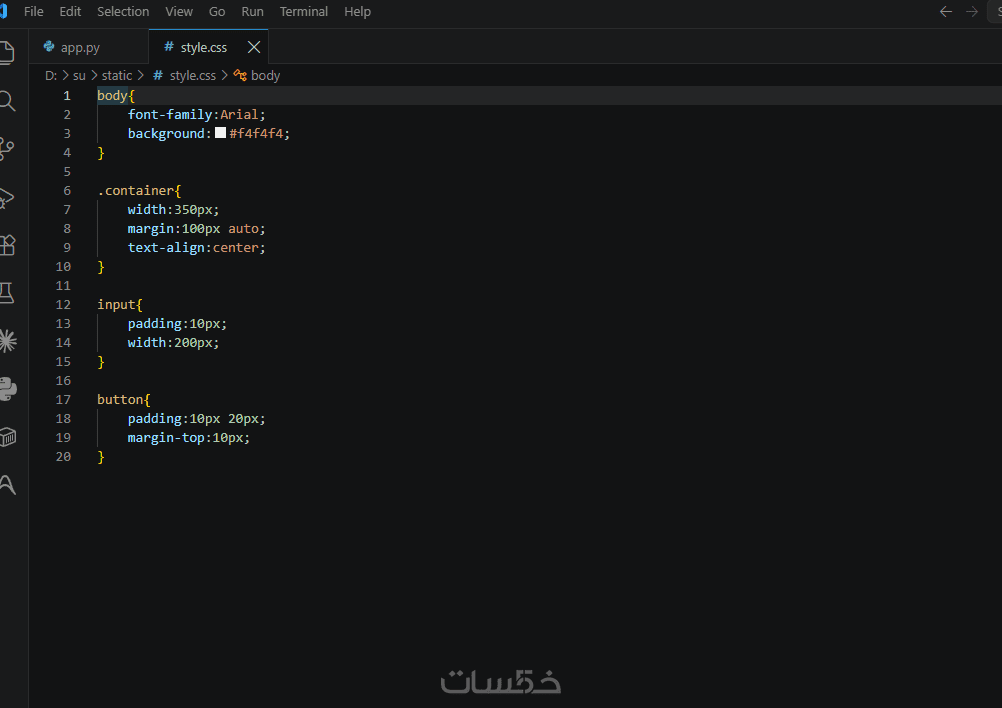Viewport: 1002px width, 708px height.
Task: Click the Arial value text
Action: point(239,114)
